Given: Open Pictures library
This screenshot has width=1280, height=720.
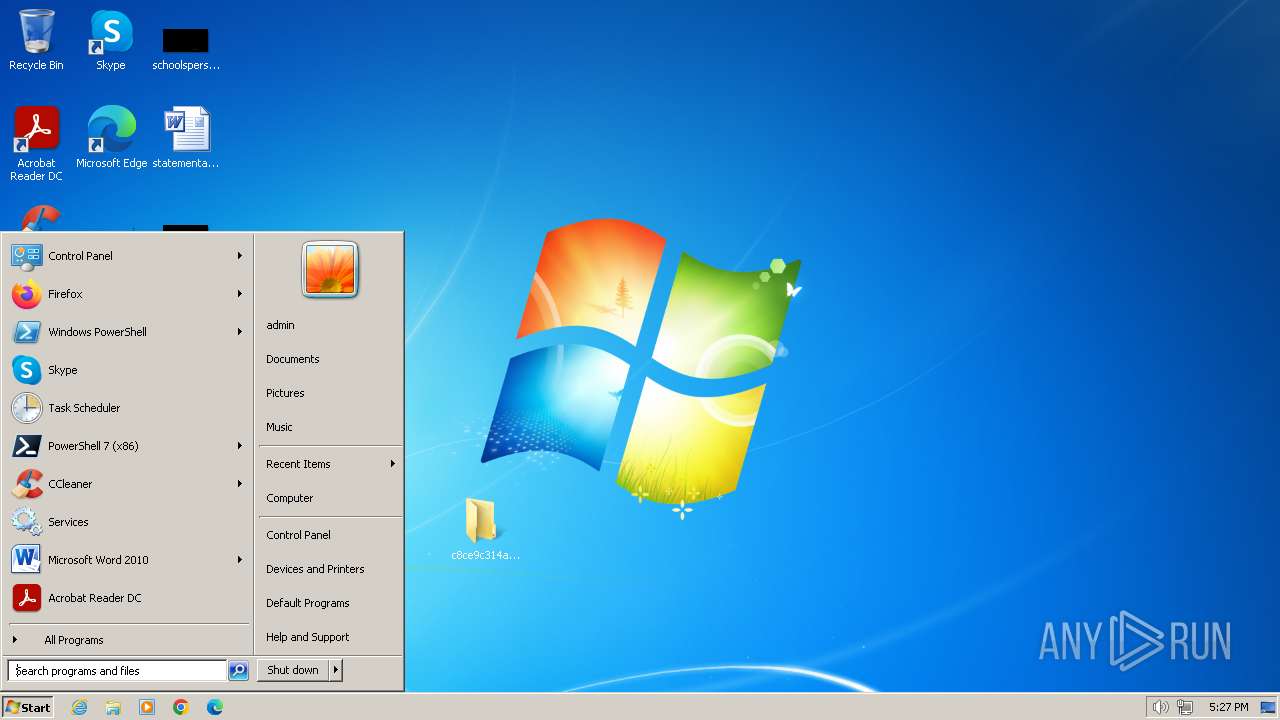Looking at the screenshot, I should [330, 393].
